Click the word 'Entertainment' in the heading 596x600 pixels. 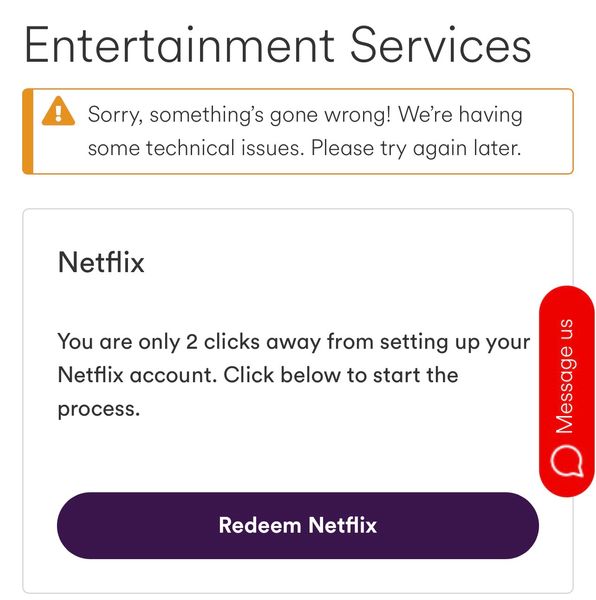[179, 44]
